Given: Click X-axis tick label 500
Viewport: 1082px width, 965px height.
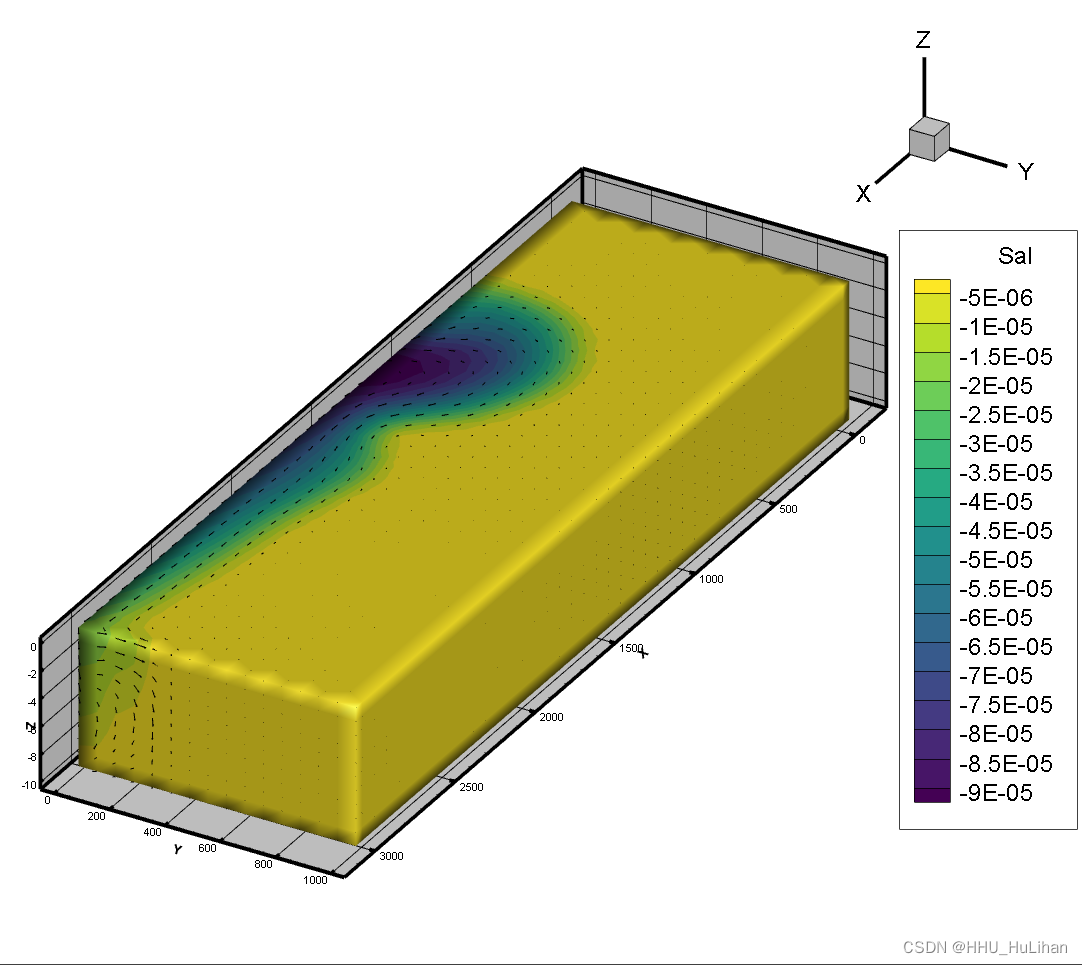Looking at the screenshot, I should coord(788,509).
